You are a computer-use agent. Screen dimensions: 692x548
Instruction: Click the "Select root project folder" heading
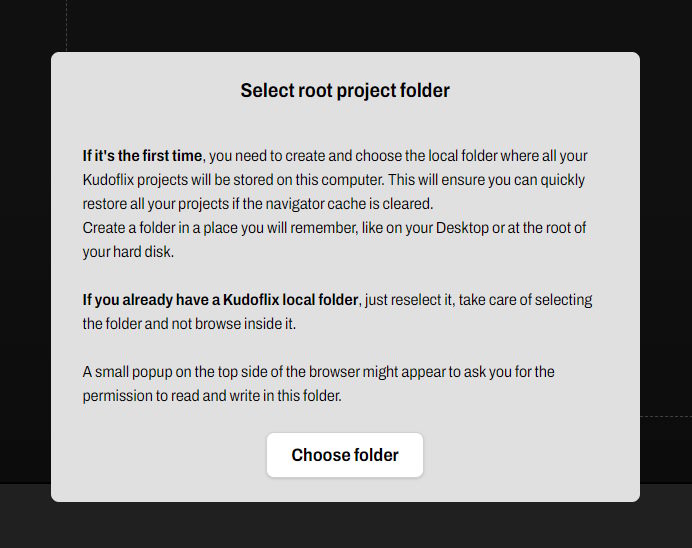(345, 91)
